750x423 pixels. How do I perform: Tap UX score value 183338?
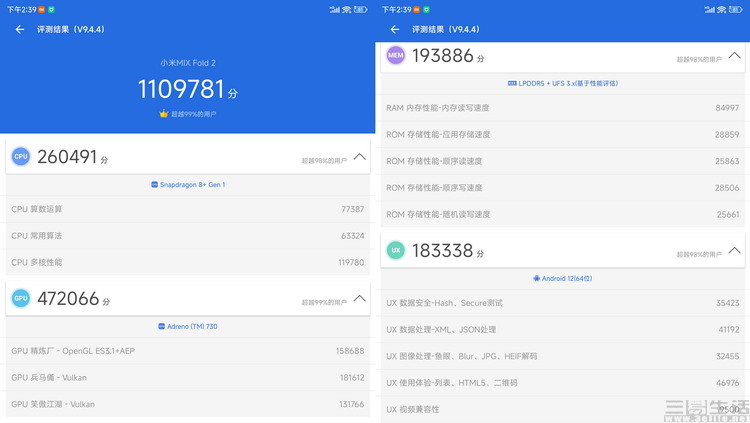443,250
